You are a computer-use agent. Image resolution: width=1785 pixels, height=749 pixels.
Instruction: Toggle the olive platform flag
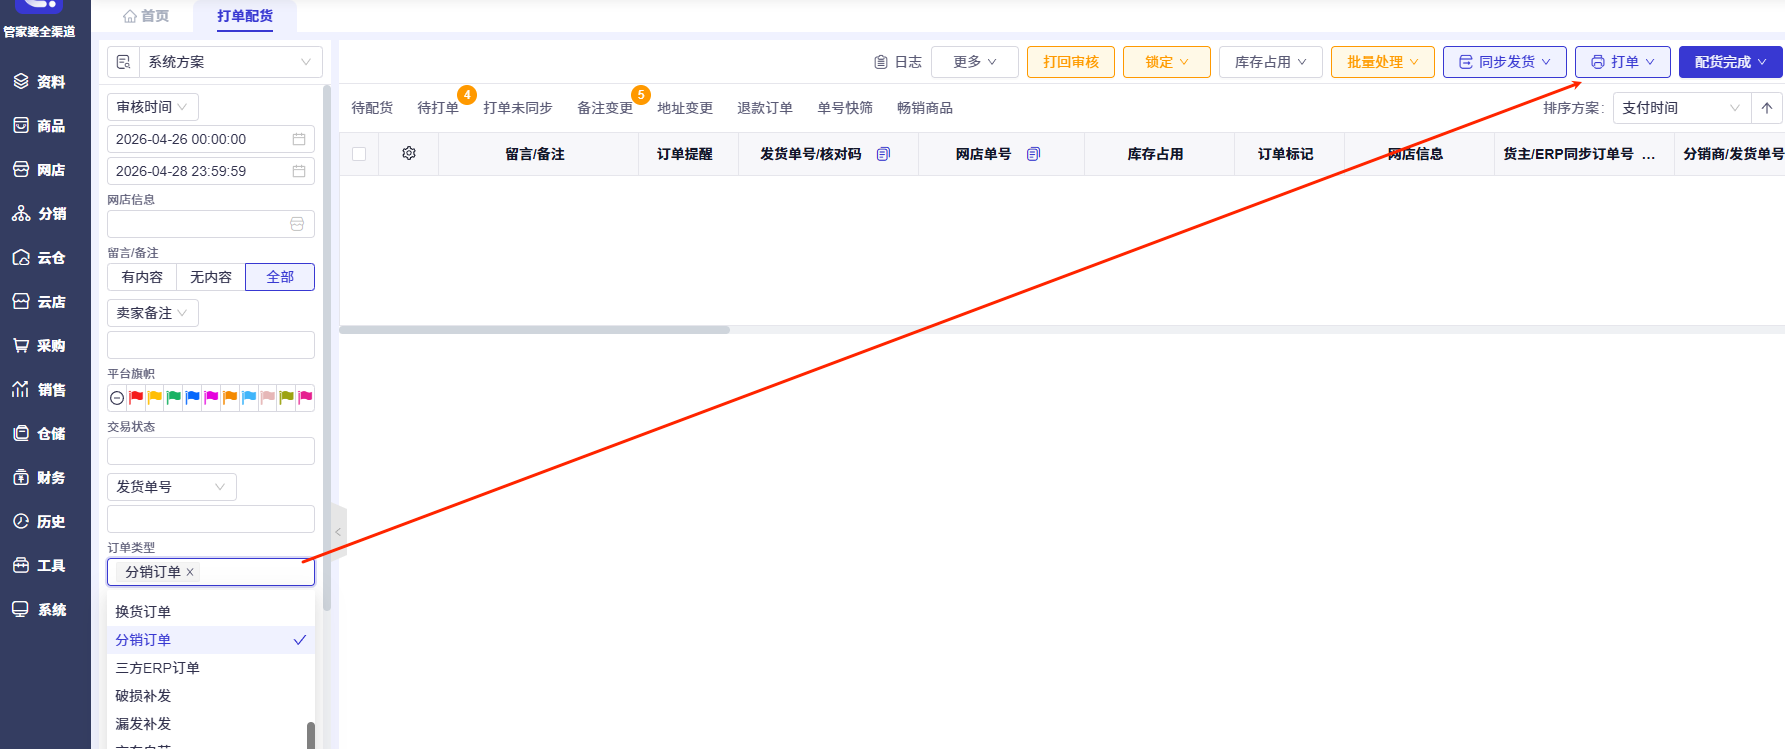(287, 398)
